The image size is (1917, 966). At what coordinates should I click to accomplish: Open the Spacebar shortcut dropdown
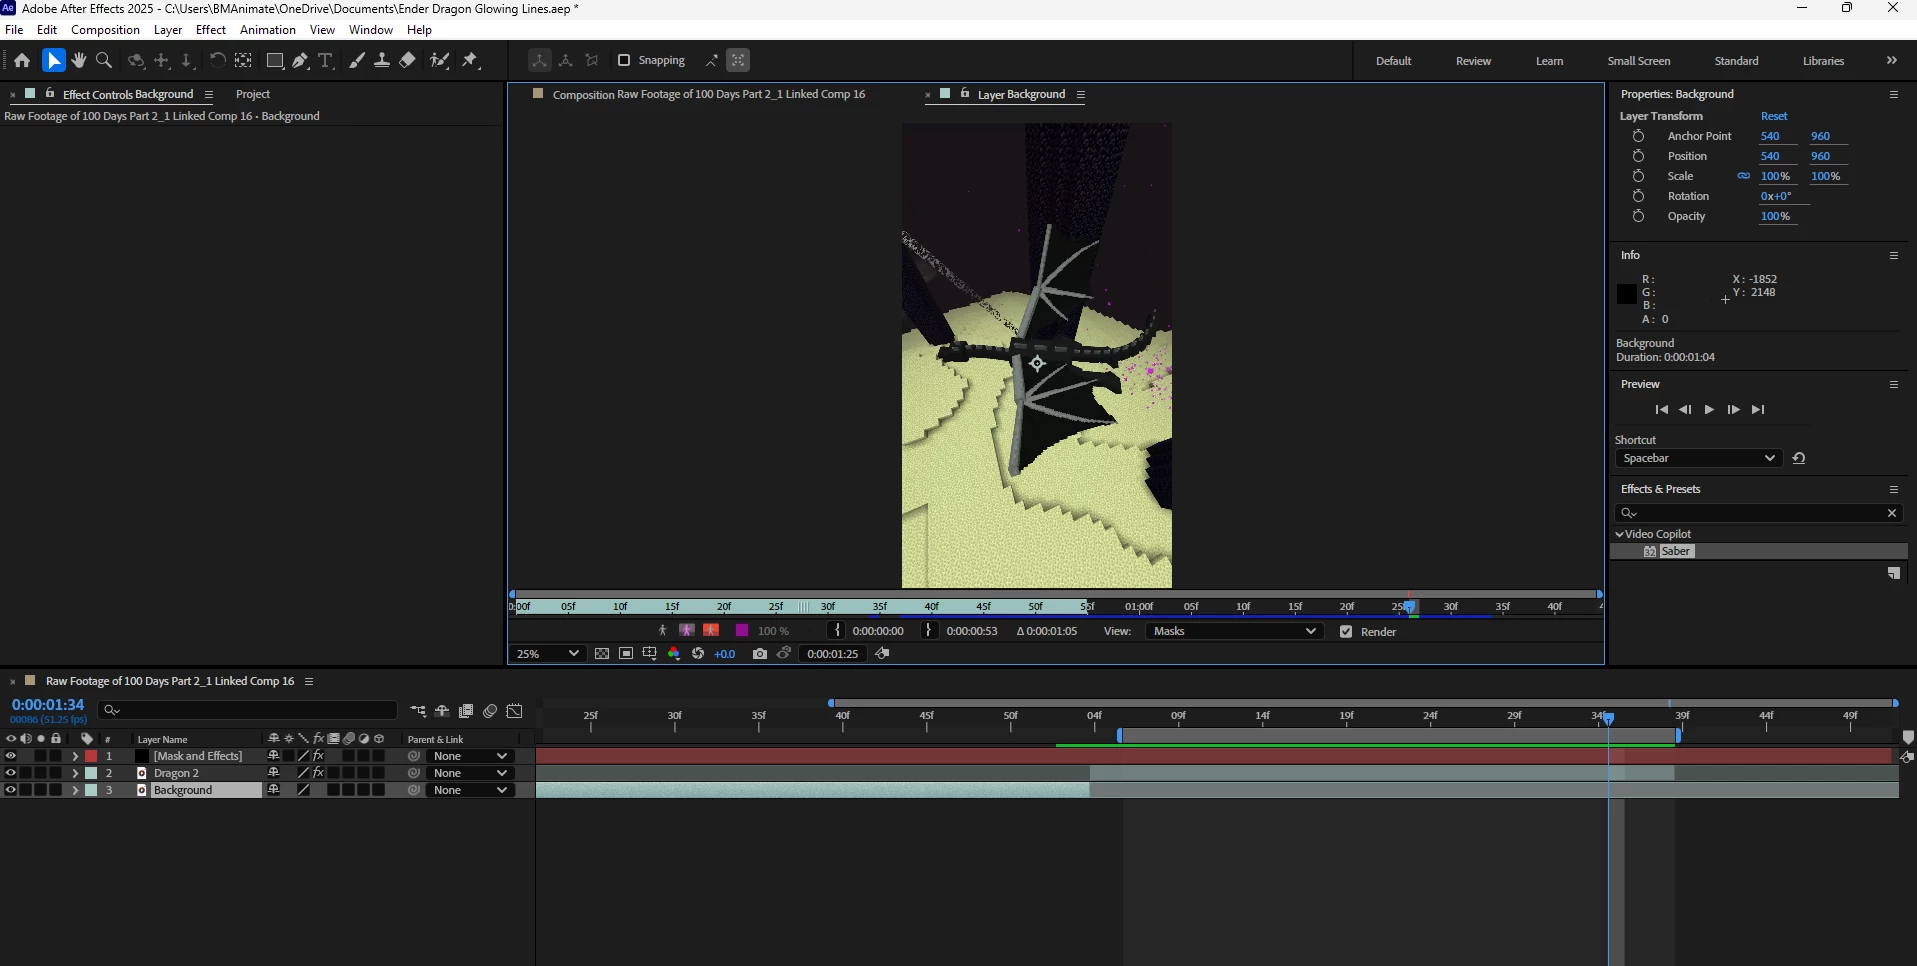[1698, 458]
